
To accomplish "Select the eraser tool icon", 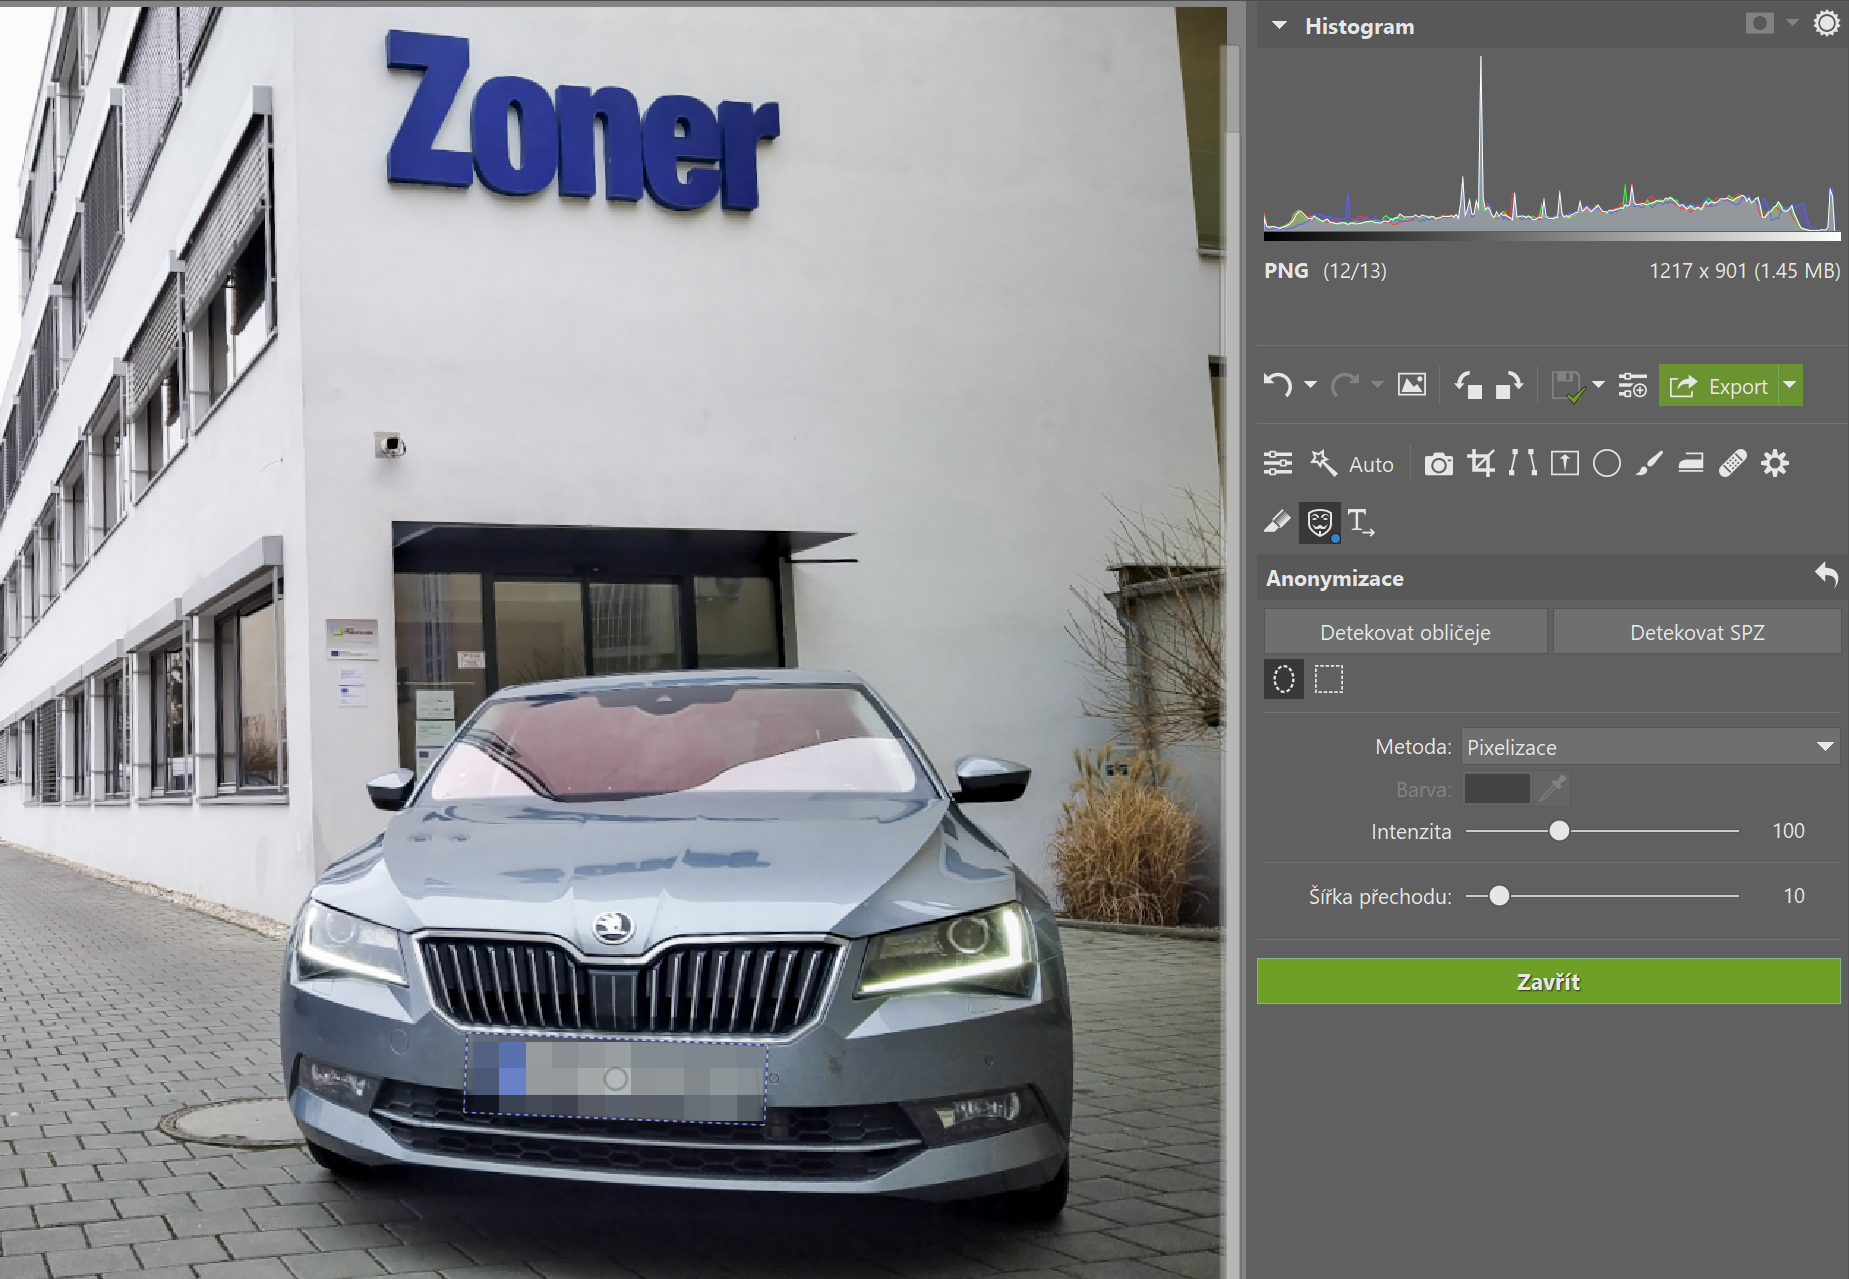I will click(1277, 521).
